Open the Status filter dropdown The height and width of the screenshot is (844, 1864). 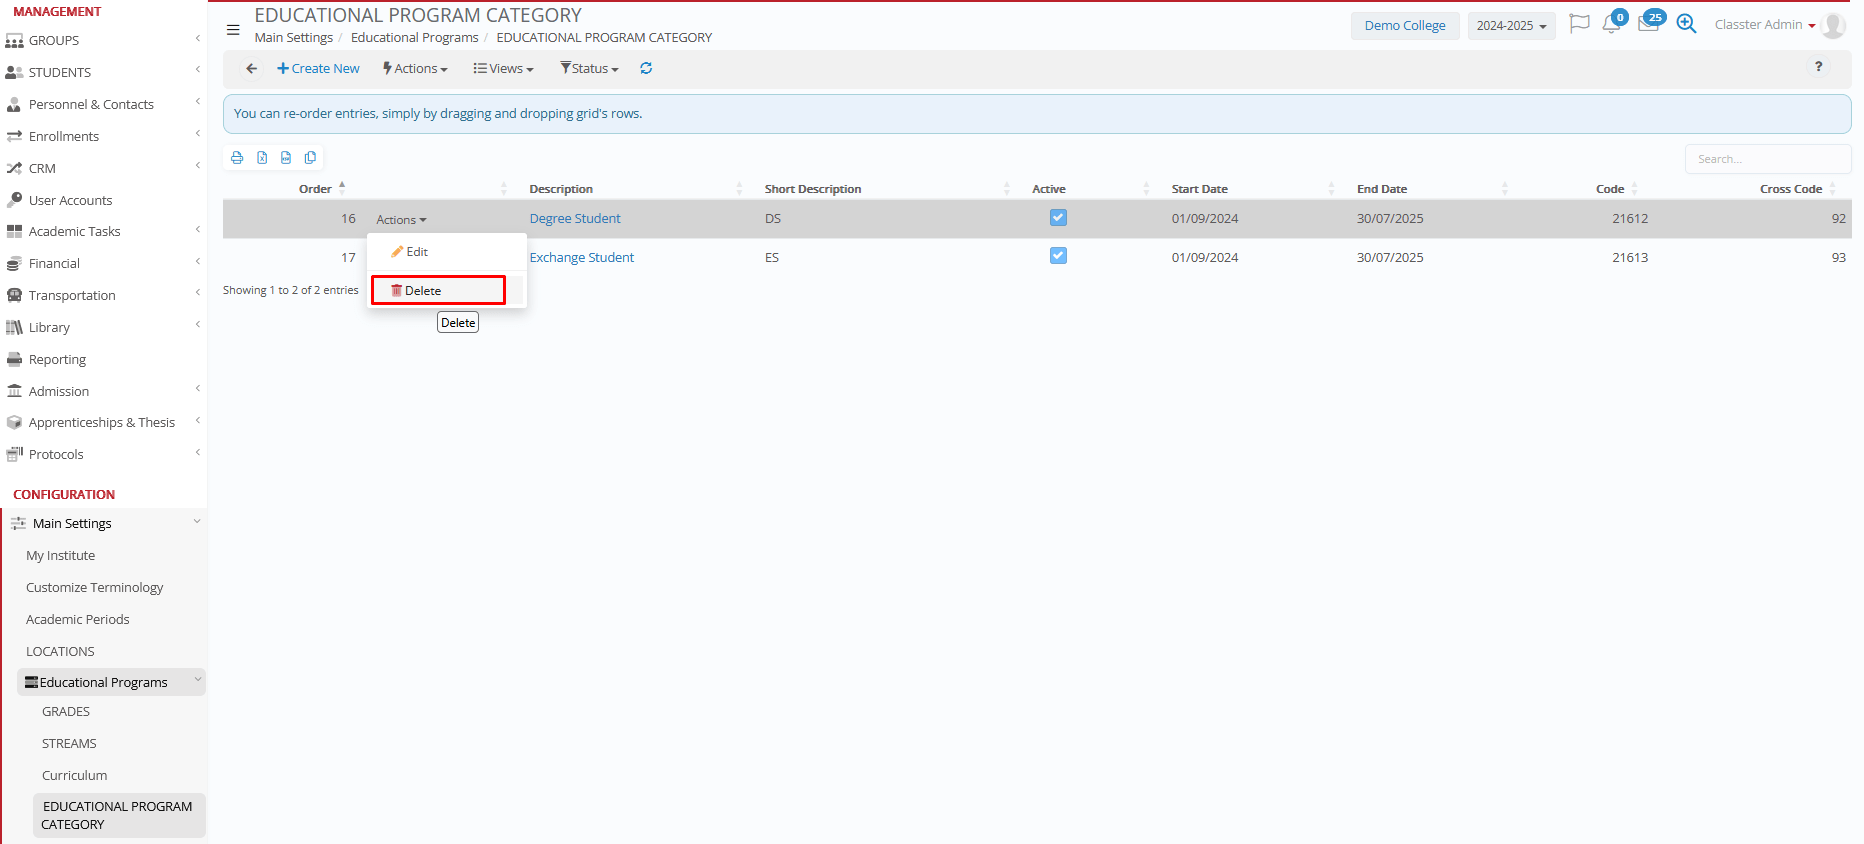590,69
